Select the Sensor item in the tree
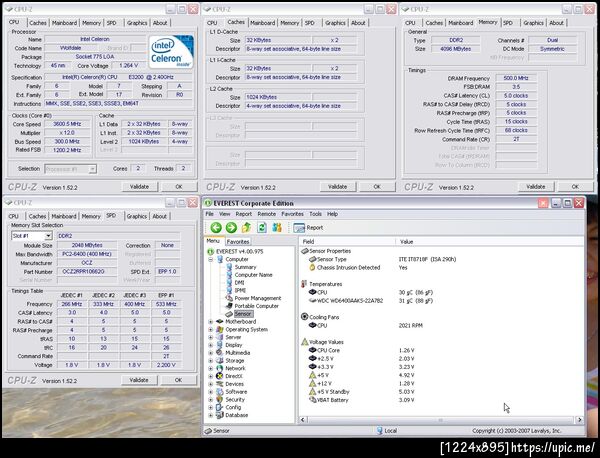 click(x=243, y=314)
